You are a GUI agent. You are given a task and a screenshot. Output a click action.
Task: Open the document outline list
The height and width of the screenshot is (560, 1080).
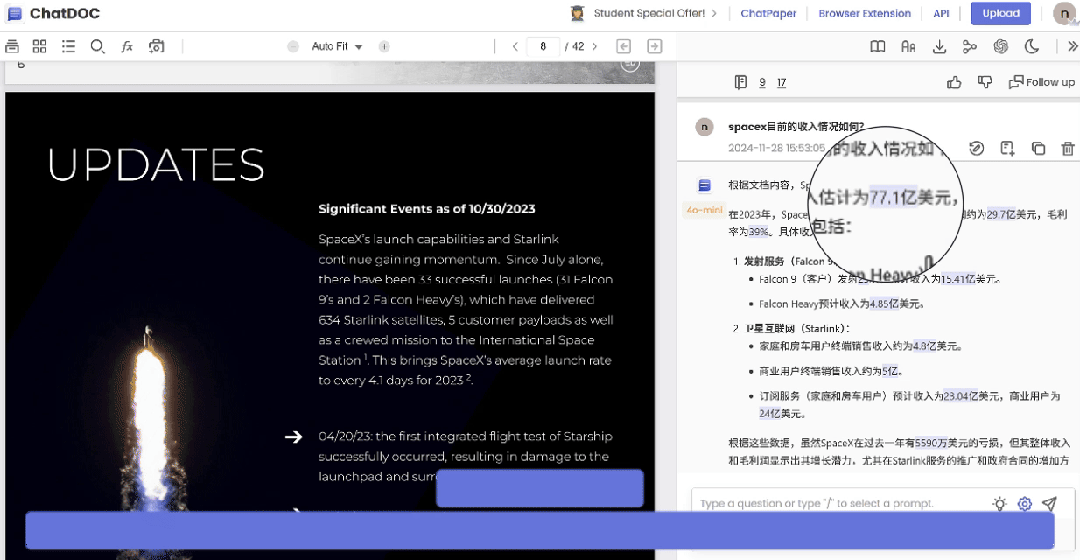pyautogui.click(x=68, y=46)
